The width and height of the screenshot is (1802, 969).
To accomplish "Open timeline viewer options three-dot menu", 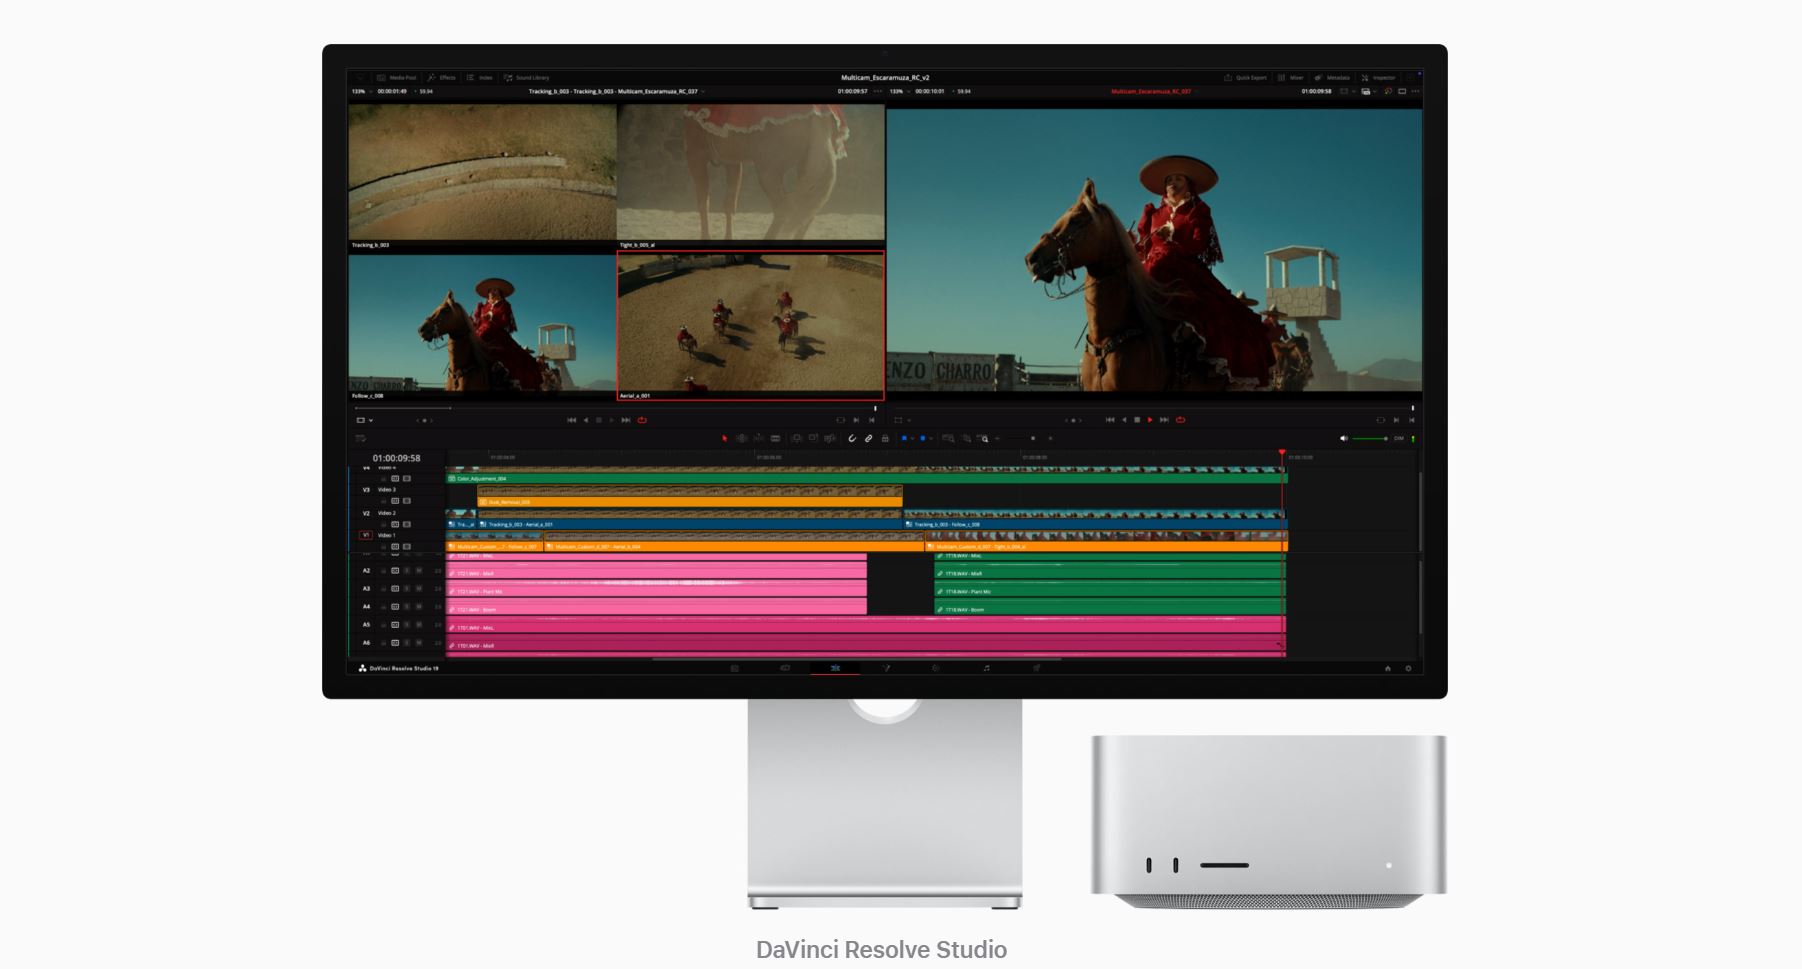I will (1415, 91).
